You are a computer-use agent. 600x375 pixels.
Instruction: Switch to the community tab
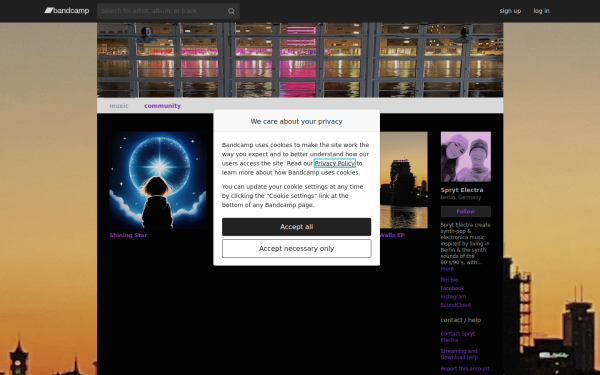tap(162, 106)
